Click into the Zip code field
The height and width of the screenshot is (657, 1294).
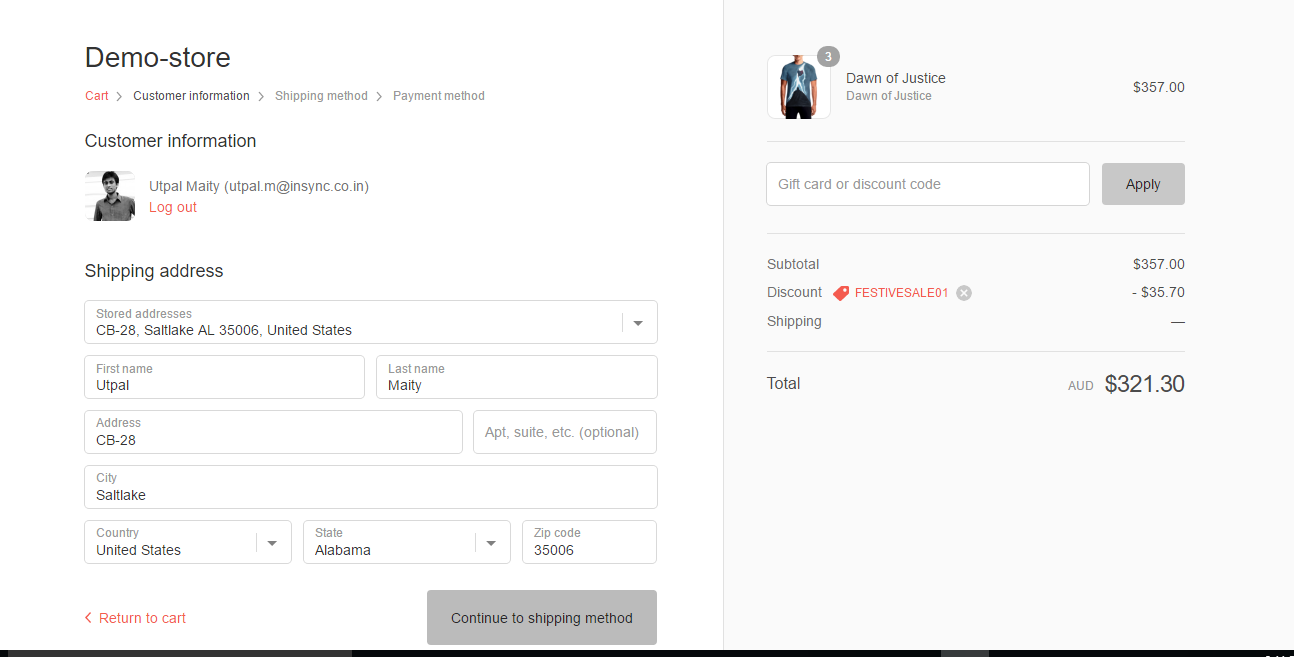[x=590, y=542]
